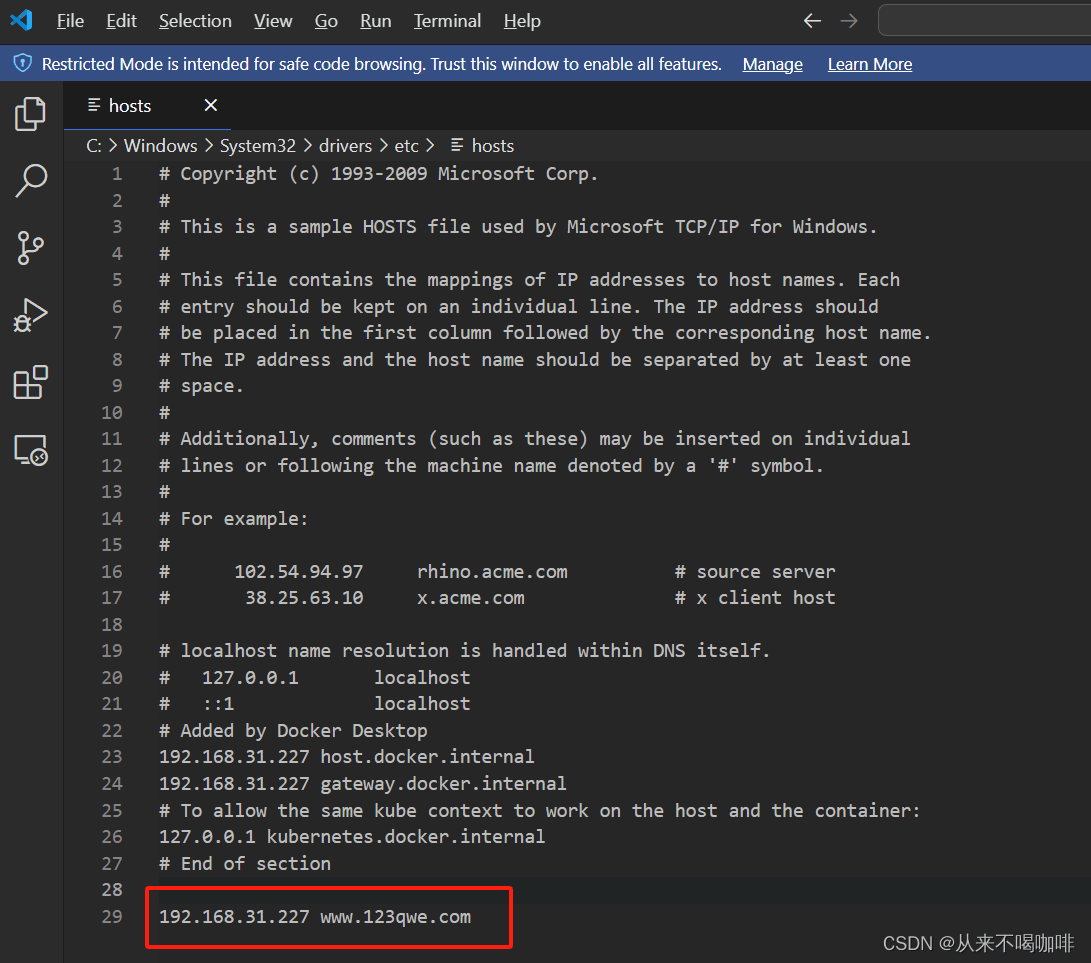Open the Terminal menu

[x=447, y=21]
